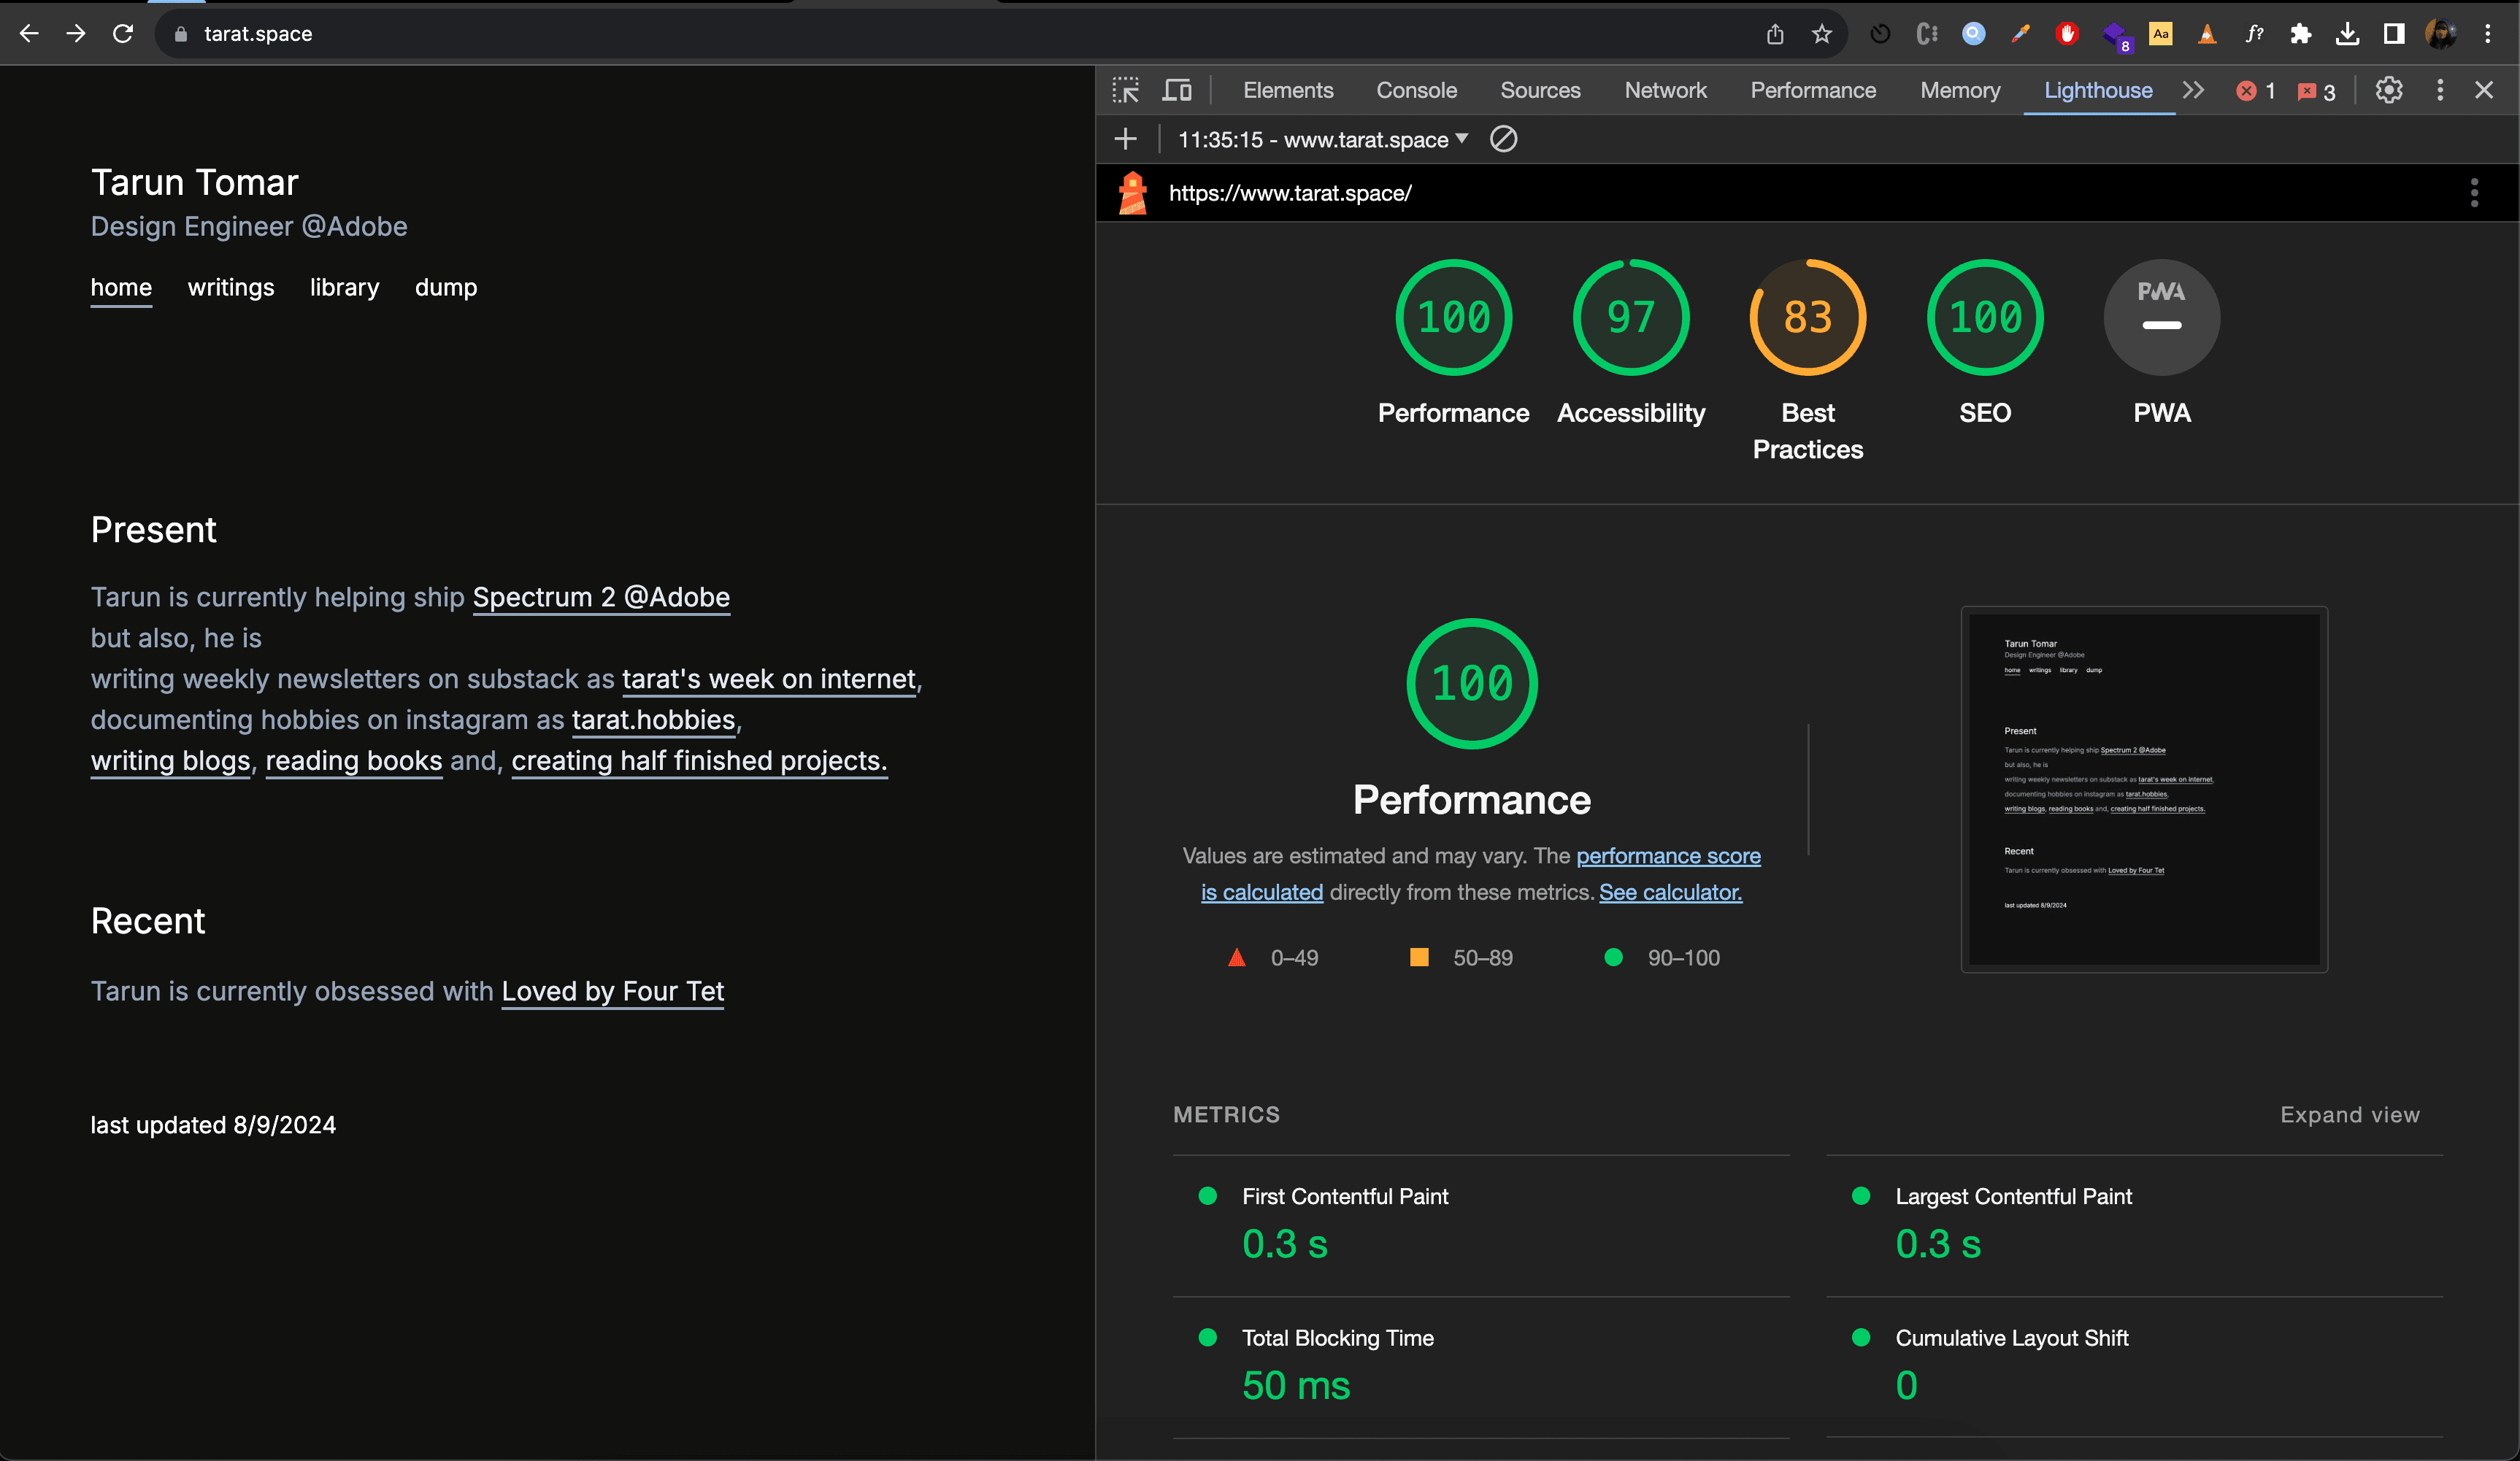2520x1461 pixels.
Task: Switch to the Memory tab
Action: point(1960,90)
